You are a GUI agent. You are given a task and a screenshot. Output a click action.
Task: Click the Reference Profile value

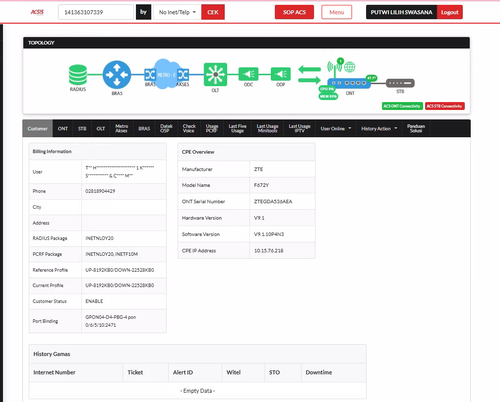(x=120, y=270)
